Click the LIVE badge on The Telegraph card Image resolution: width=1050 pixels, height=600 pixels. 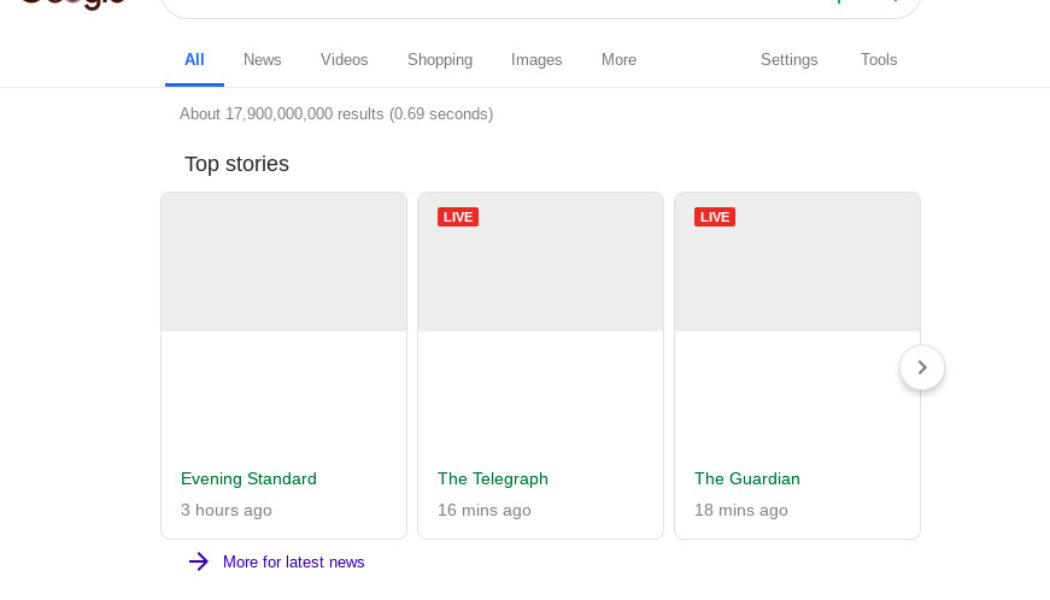[458, 217]
